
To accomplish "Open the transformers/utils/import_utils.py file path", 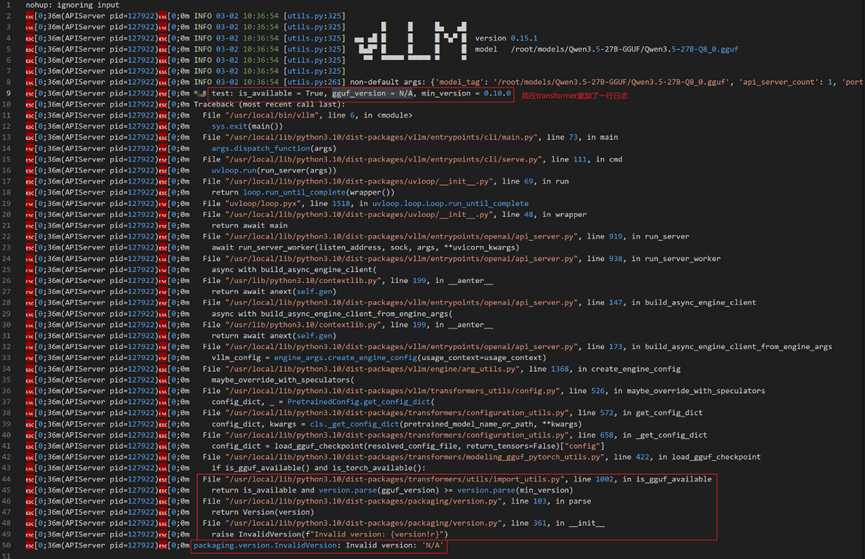I will pos(395,479).
